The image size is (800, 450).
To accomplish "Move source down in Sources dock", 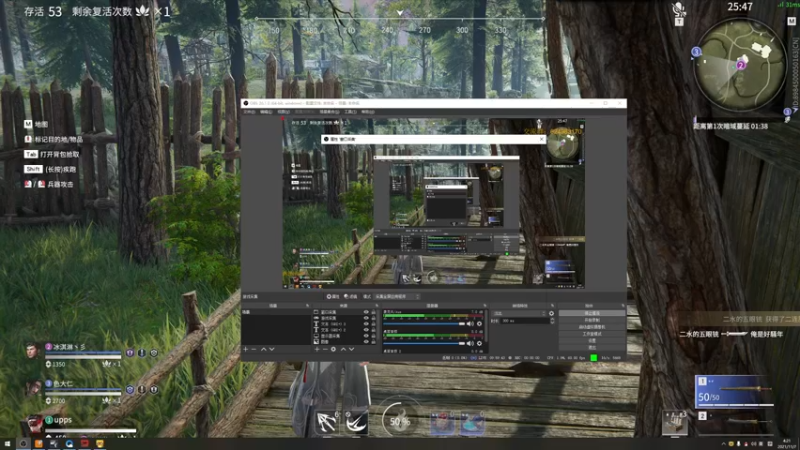I will click(x=352, y=349).
